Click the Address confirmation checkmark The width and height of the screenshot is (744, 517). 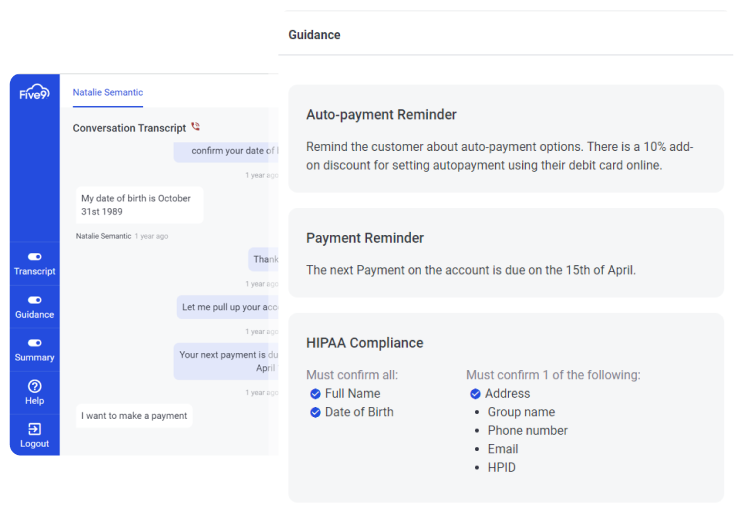click(475, 394)
